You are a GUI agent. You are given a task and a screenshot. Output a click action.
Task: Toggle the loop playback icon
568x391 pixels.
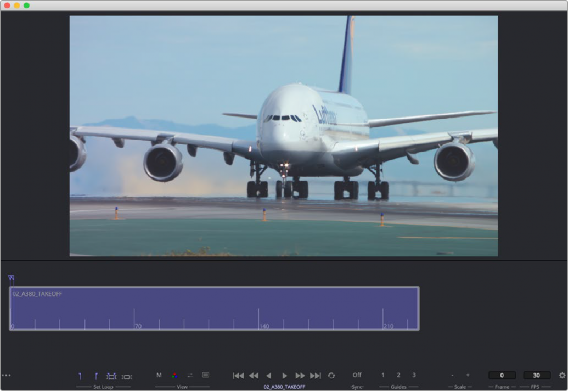pos(331,376)
